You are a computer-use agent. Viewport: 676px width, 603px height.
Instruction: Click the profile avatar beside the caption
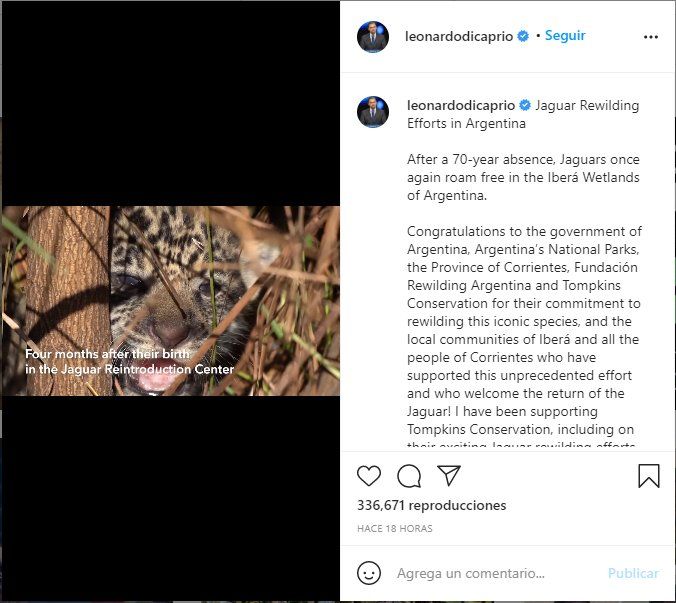[373, 112]
